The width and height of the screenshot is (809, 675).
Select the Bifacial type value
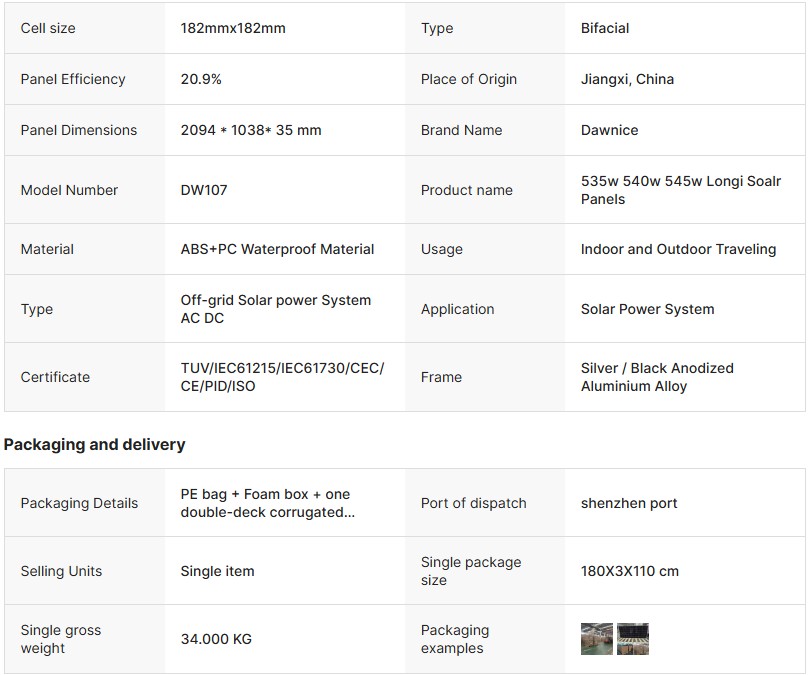[605, 28]
